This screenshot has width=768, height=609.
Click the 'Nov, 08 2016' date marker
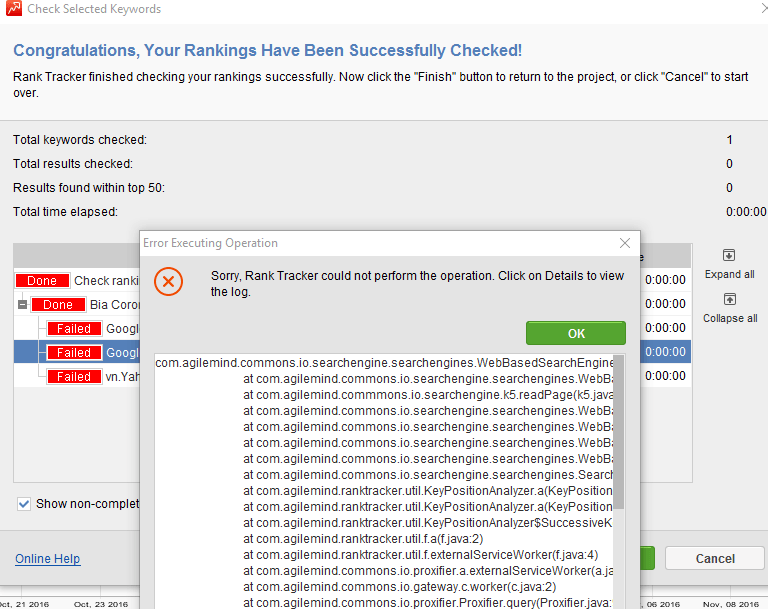click(730, 604)
